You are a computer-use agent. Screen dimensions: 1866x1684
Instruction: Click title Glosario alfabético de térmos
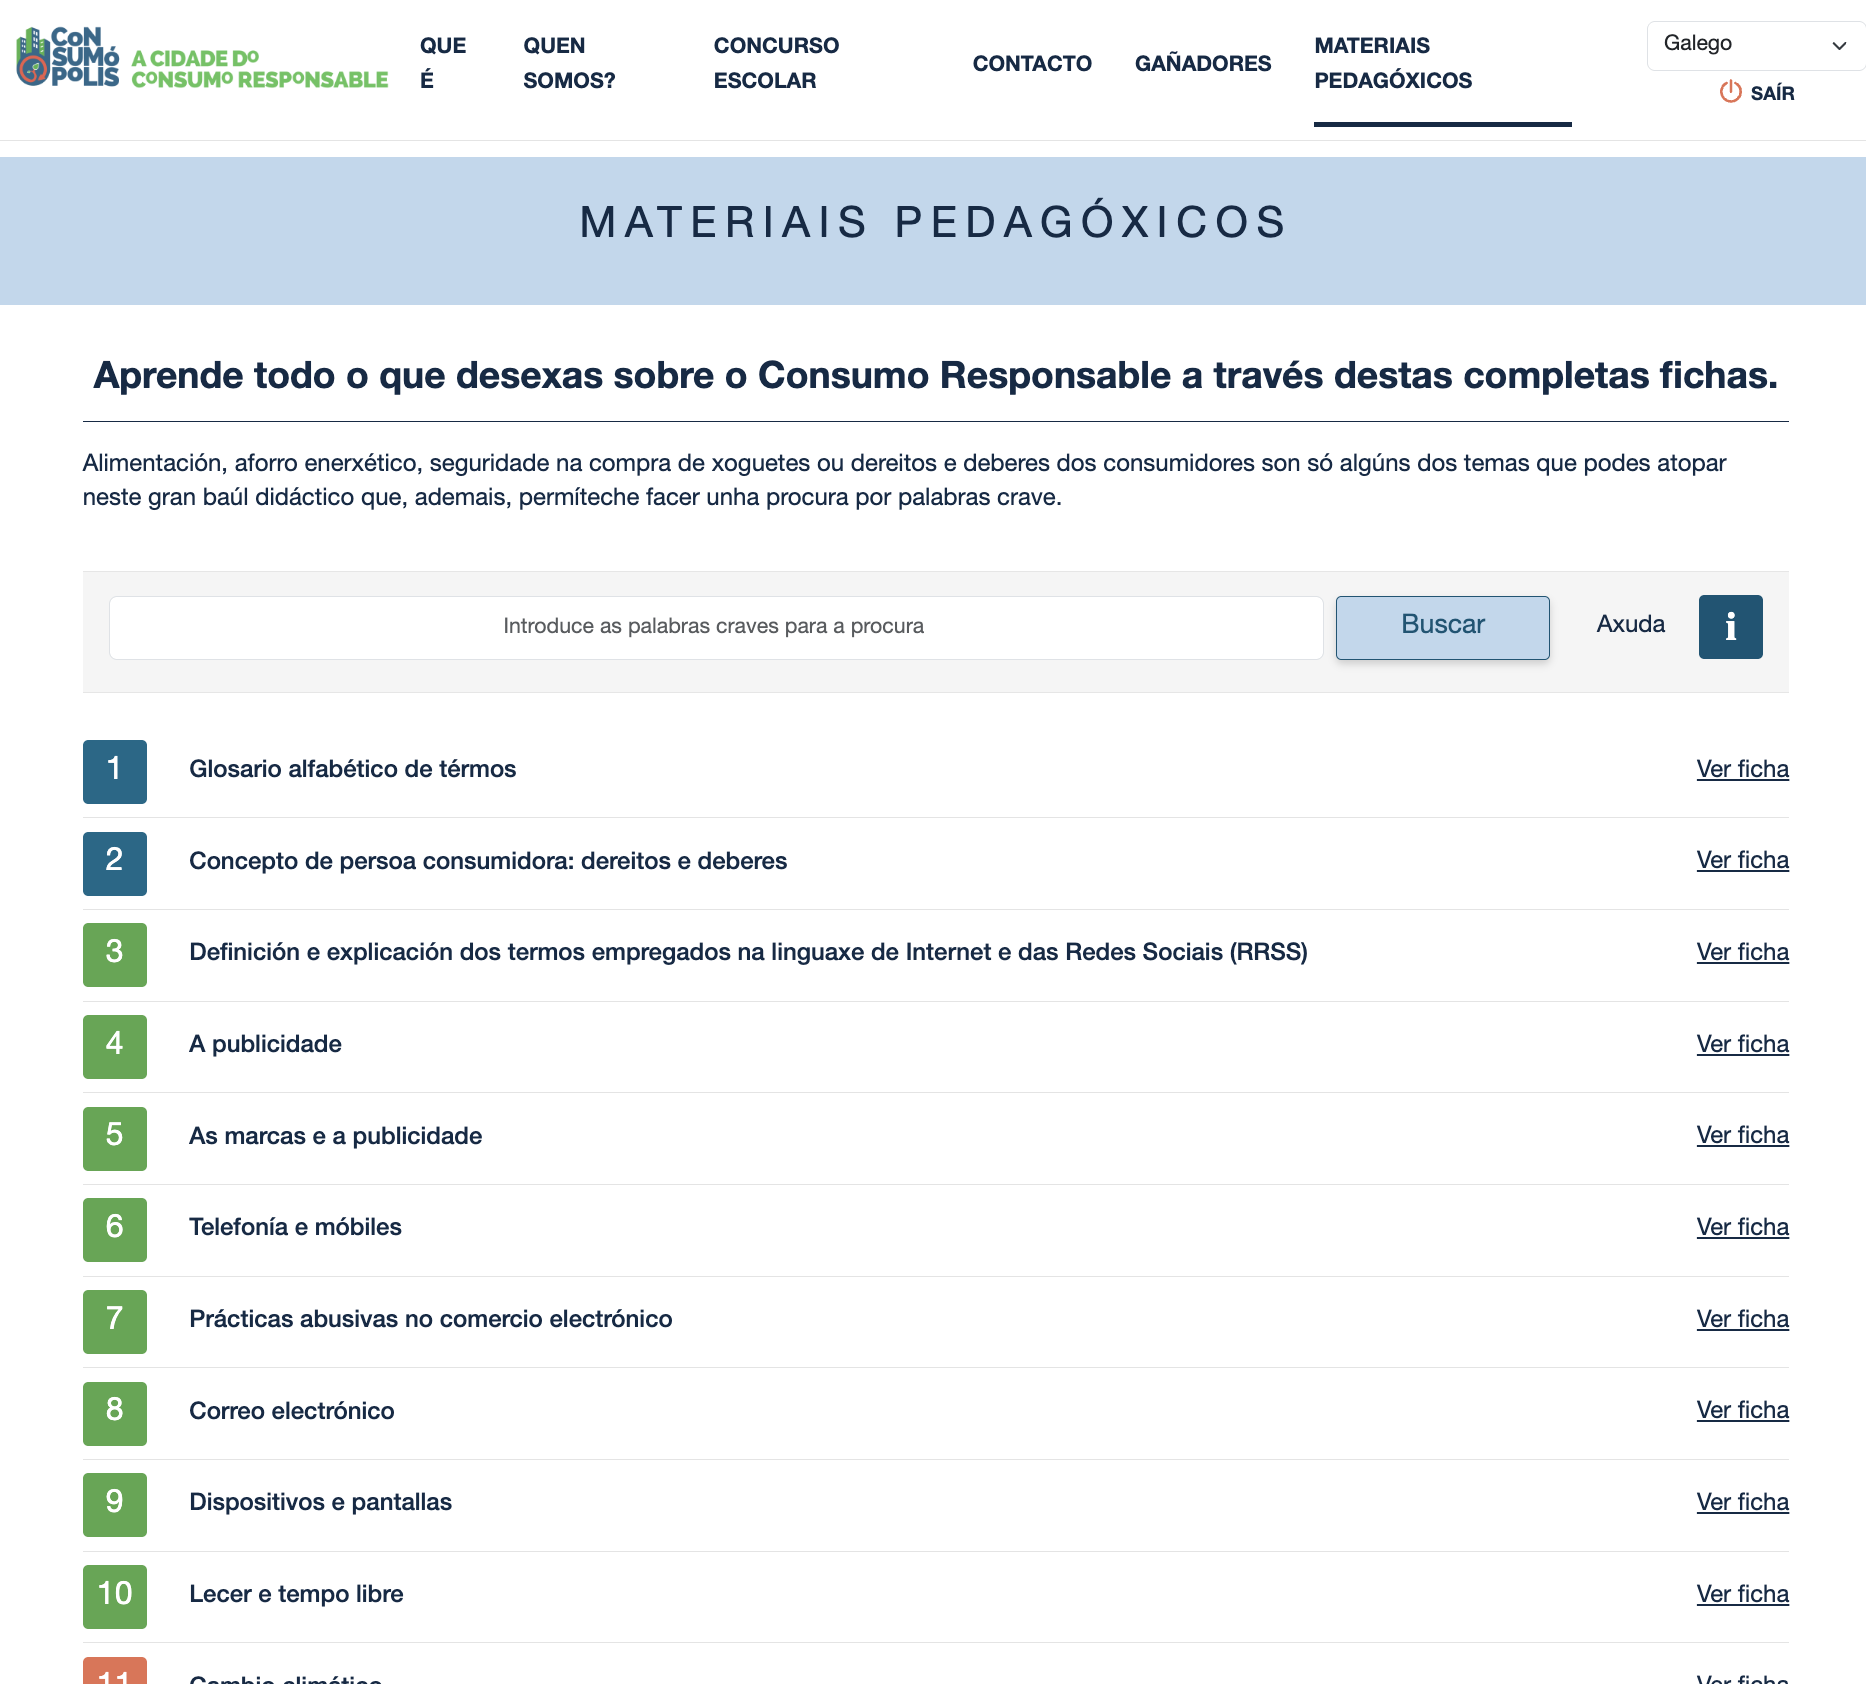pos(352,769)
